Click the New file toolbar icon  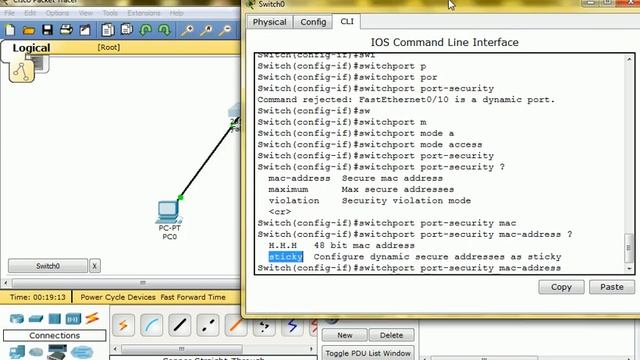point(10,30)
